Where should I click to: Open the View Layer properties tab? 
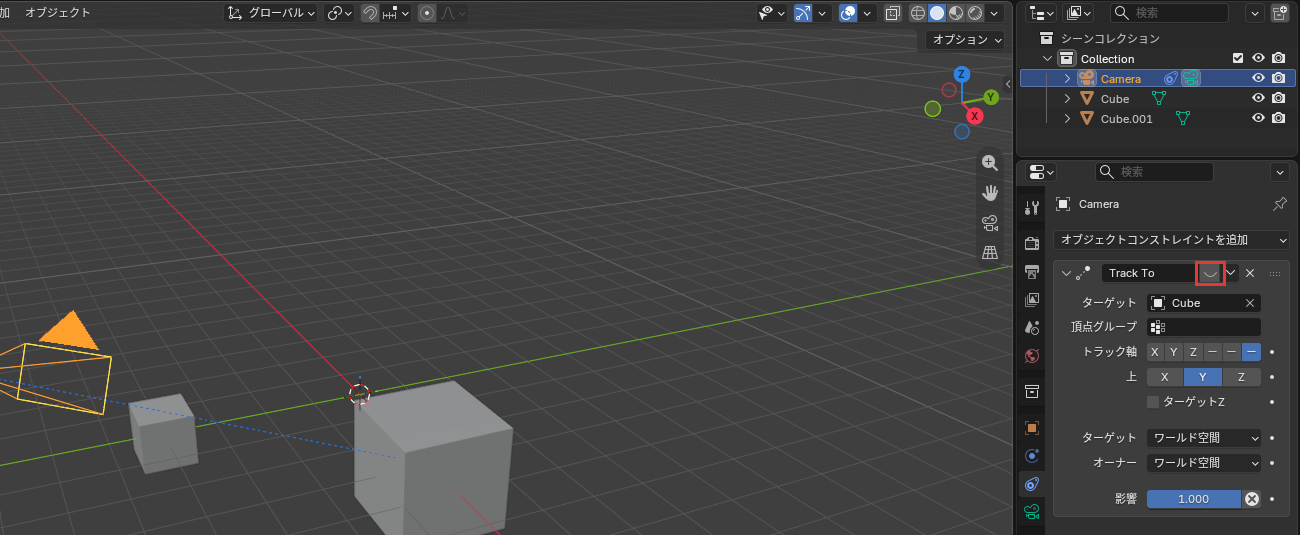[x=1032, y=299]
